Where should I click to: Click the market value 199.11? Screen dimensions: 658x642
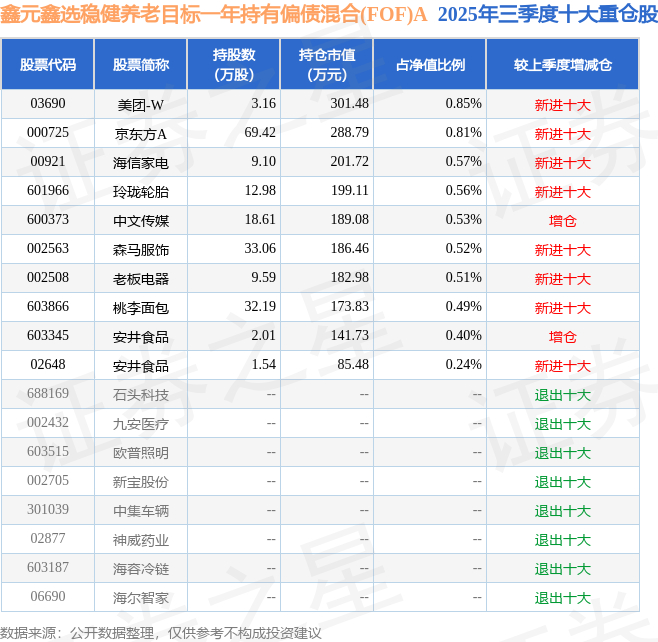click(x=349, y=191)
